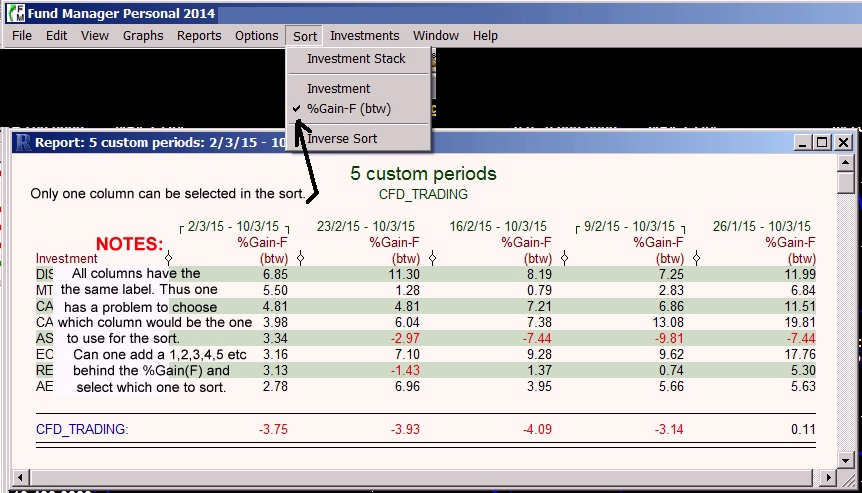Click the divider marker after the 16/2/15 column
This screenshot has height=493, width=862.
coord(565,258)
